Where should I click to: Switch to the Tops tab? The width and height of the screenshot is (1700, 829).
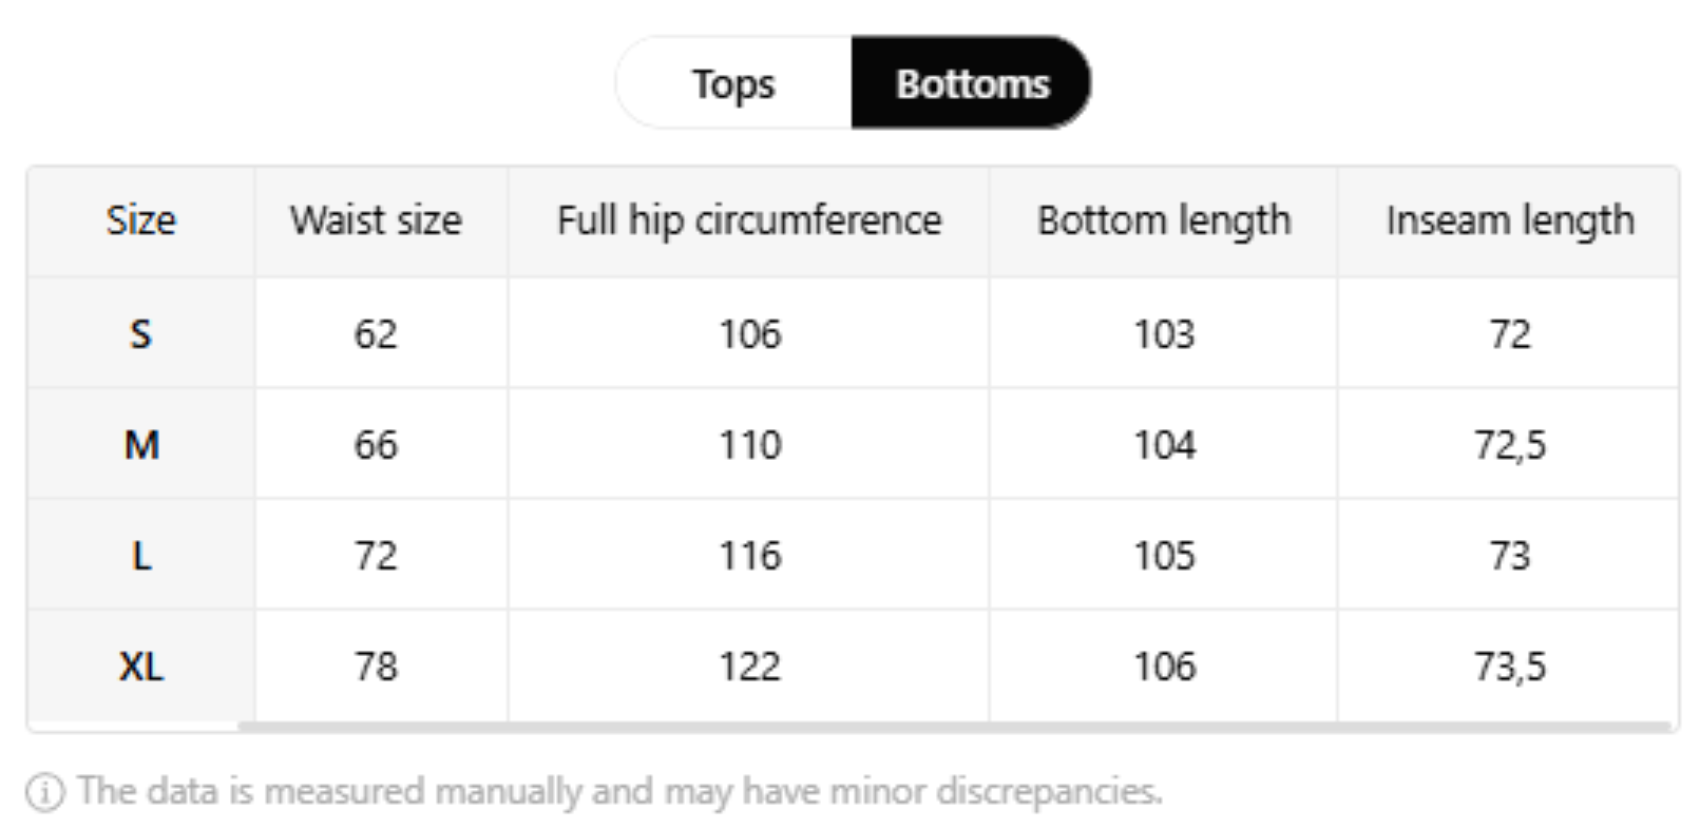[733, 84]
